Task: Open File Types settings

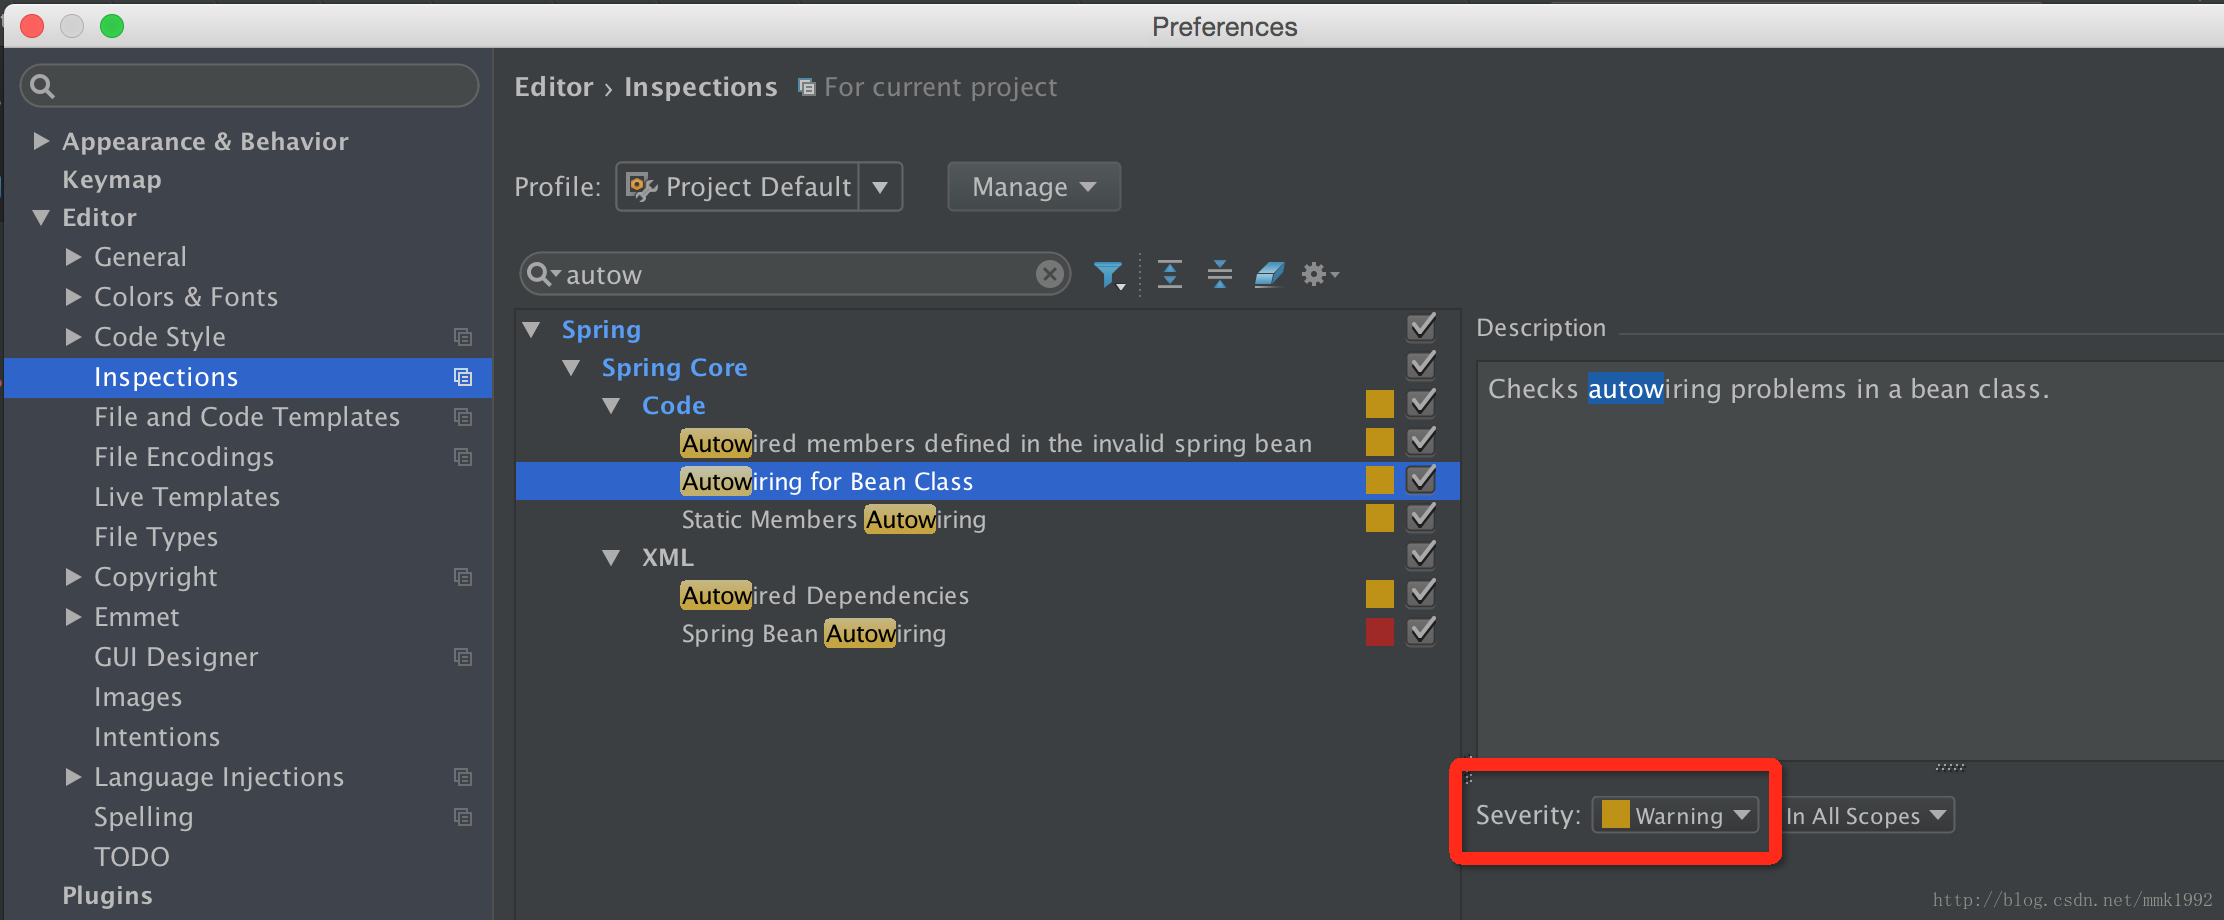Action: tap(156, 537)
